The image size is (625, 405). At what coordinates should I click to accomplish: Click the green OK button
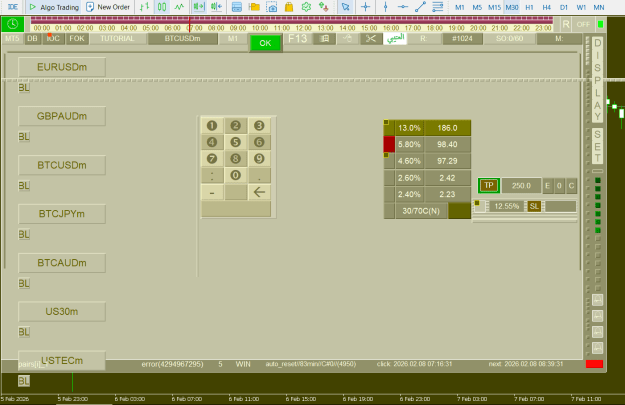pos(265,43)
